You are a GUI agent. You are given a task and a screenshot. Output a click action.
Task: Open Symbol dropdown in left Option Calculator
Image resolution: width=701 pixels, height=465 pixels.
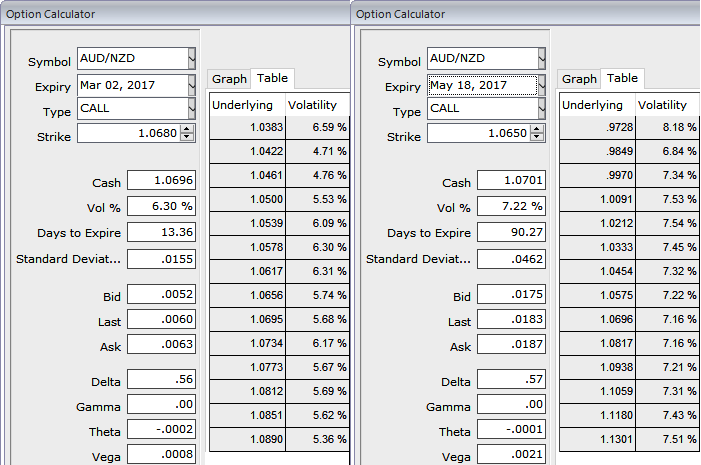pos(192,59)
